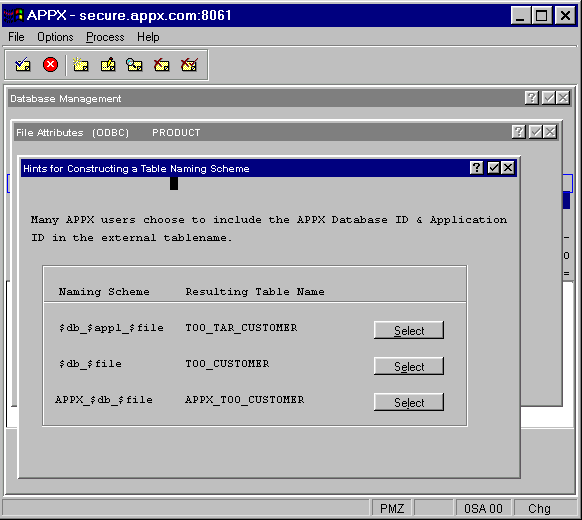Close the Hints for Constructing dialog

[x=508, y=168]
